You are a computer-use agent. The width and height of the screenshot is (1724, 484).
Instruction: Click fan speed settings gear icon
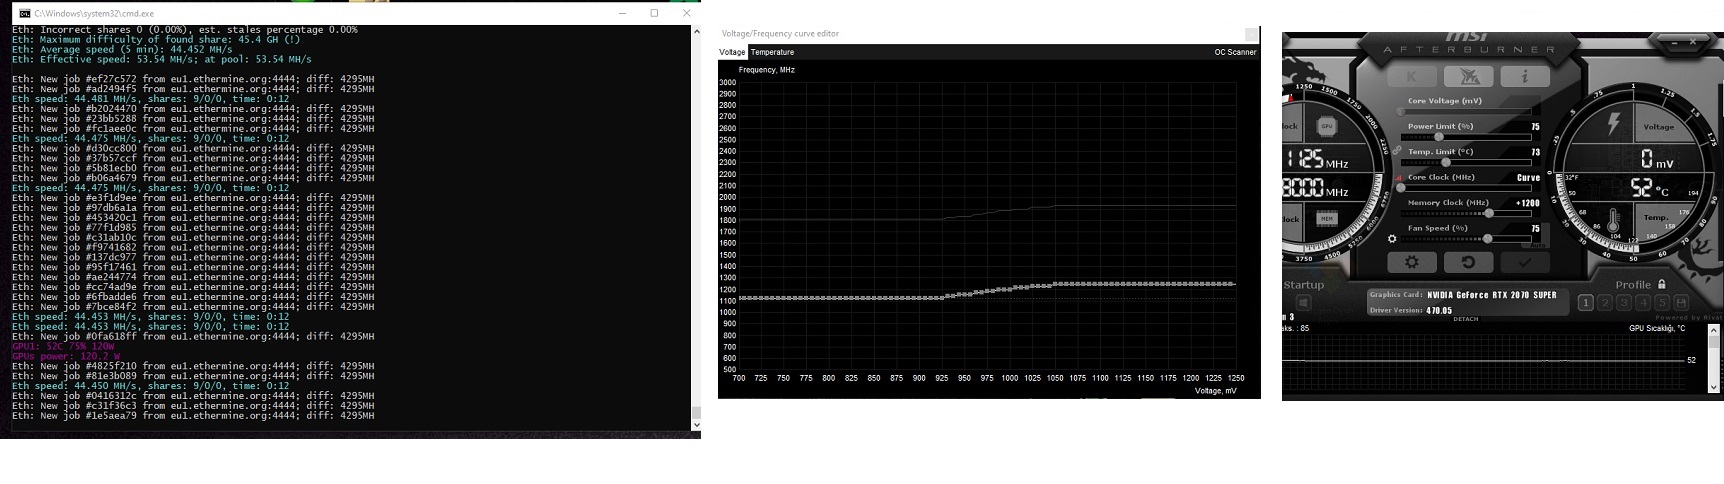(1392, 239)
